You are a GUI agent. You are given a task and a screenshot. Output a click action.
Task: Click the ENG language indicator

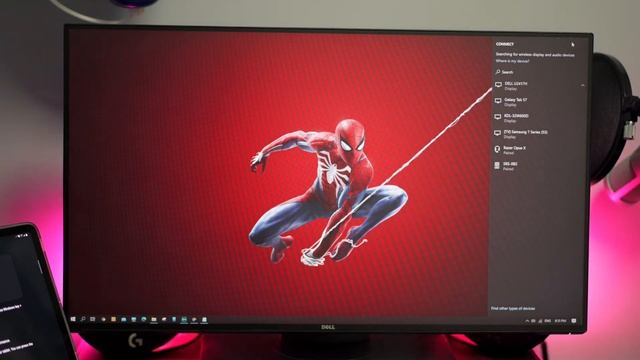tap(548, 321)
